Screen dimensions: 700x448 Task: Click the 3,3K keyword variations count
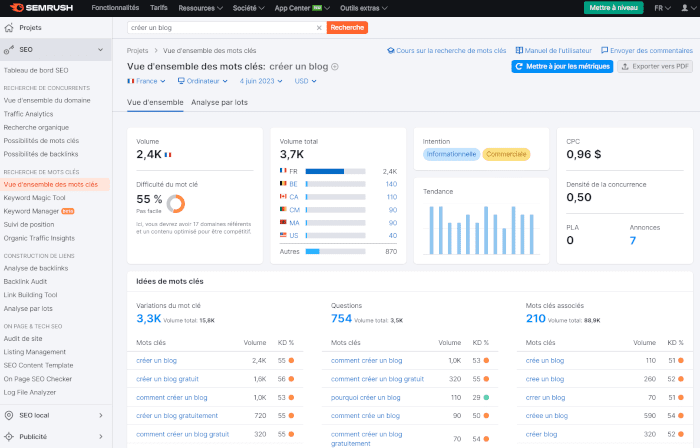point(148,319)
